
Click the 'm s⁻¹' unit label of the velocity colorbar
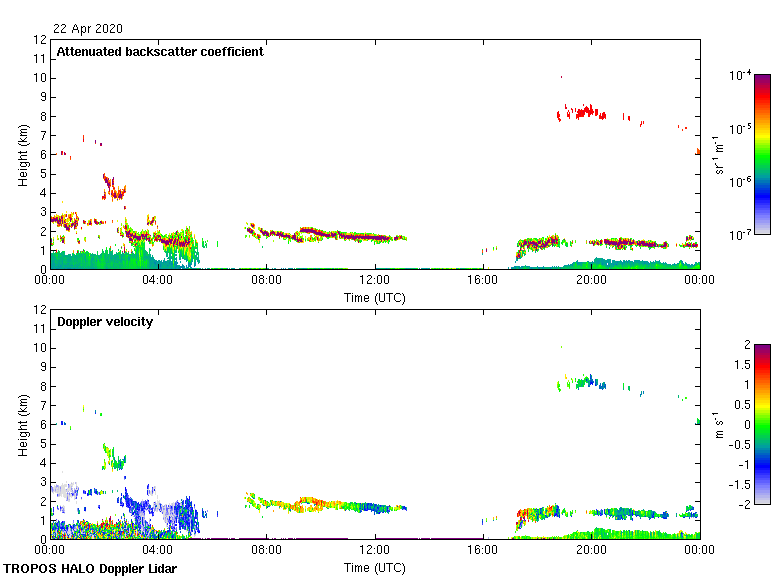[x=720, y=424]
